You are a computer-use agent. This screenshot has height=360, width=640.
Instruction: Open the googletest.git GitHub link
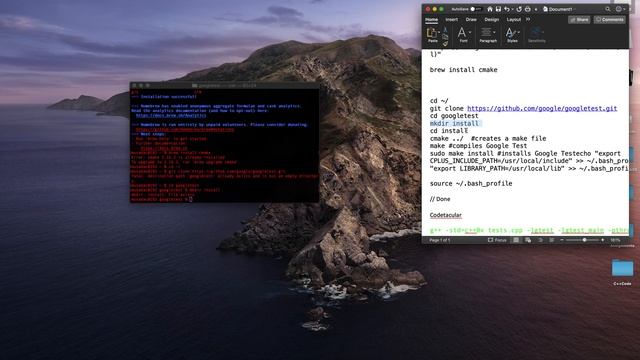542,108
